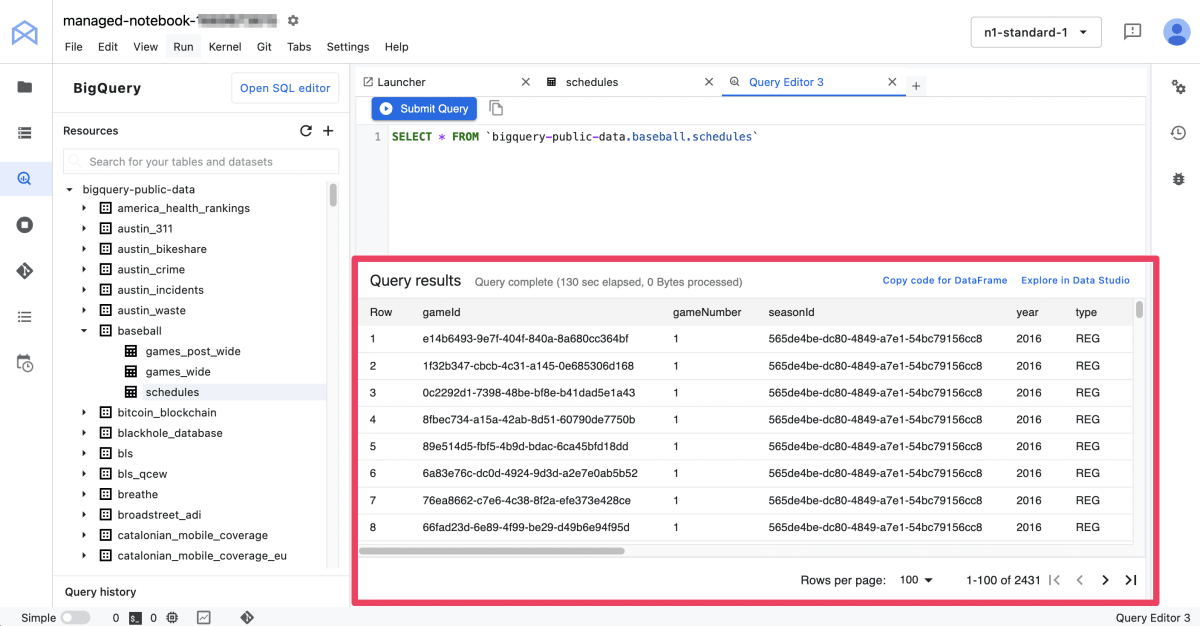Expand the catalonian_mobile_coverage_eu dataset
Image resolution: width=1200 pixels, height=626 pixels.
point(85,556)
